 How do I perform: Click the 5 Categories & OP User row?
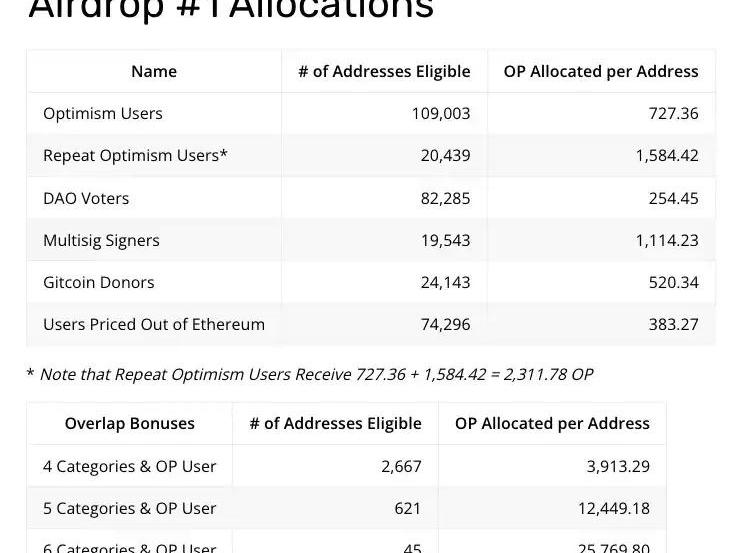pyautogui.click(x=130, y=508)
